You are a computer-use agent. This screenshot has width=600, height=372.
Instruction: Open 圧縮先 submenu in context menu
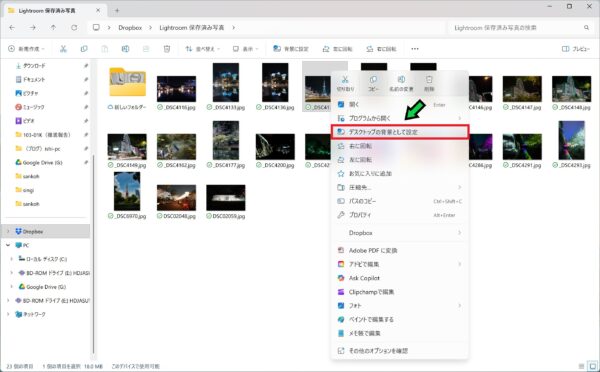[x=400, y=187]
